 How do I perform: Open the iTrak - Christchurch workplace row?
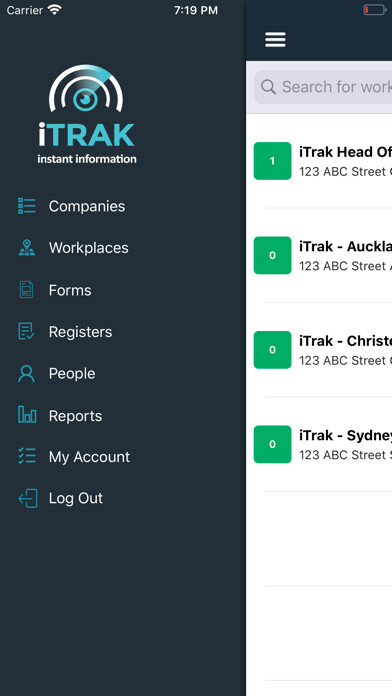[x=319, y=350]
